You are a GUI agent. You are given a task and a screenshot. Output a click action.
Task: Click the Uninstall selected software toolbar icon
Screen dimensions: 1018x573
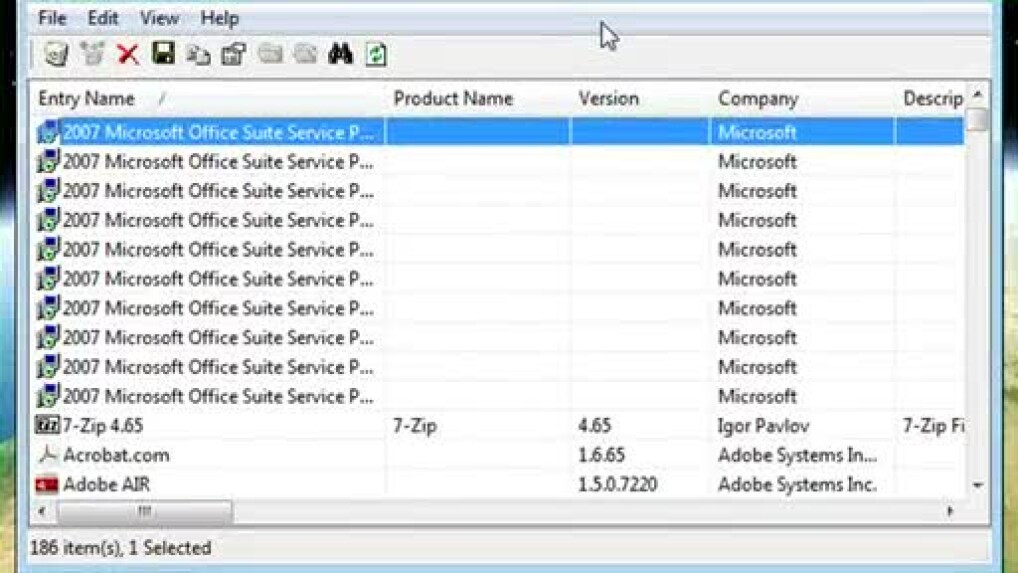[56, 54]
